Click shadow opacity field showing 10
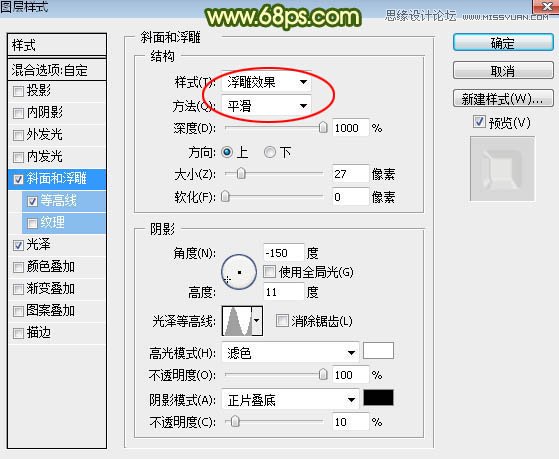The image size is (559, 459). [x=350, y=422]
